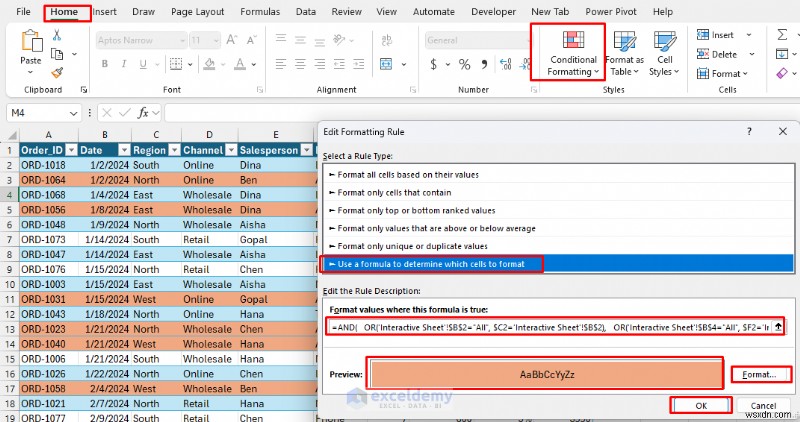Screen dimensions: 800x422
Task: Activate the Format Painter brush
Action: (57, 73)
